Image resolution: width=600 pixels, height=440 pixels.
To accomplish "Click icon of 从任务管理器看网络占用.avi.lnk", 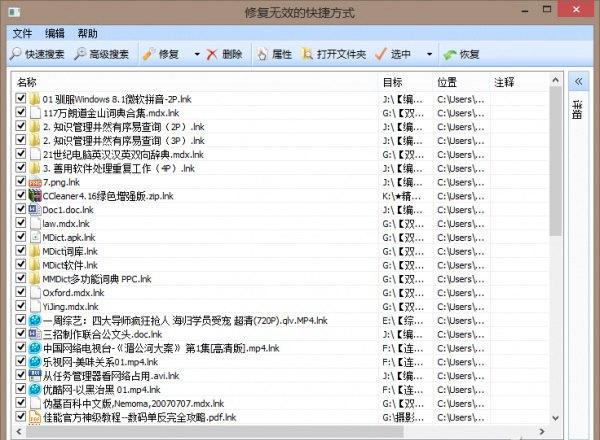I will coord(35,375).
